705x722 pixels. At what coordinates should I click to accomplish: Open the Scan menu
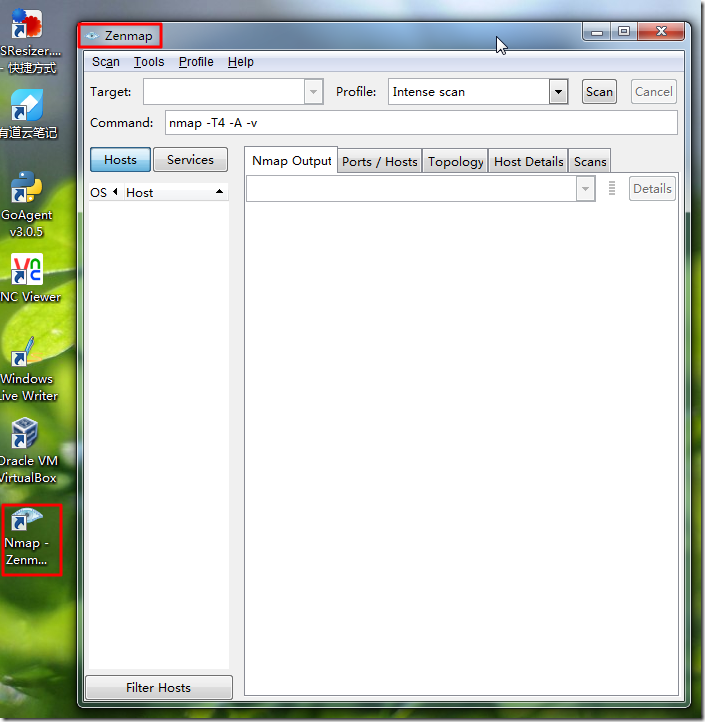click(106, 62)
